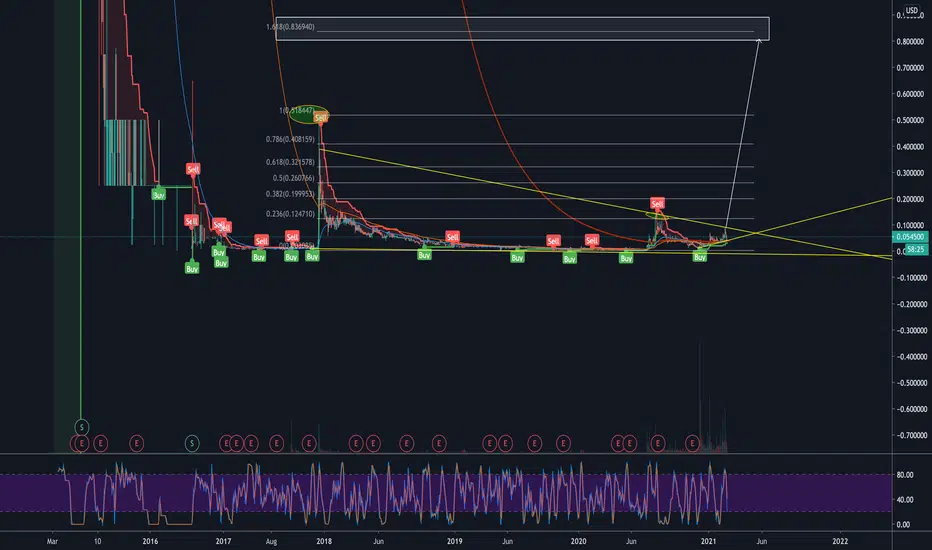Click the E marker just left of the 2016 date
This screenshot has width=932, height=550.
tap(137, 444)
